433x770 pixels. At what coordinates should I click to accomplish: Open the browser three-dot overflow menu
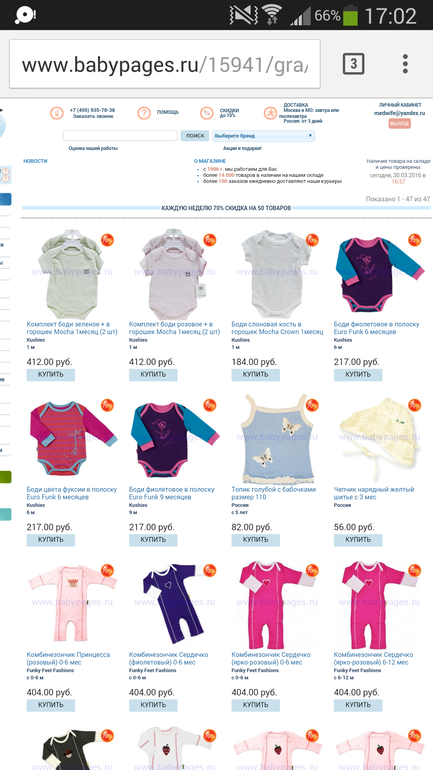click(405, 64)
